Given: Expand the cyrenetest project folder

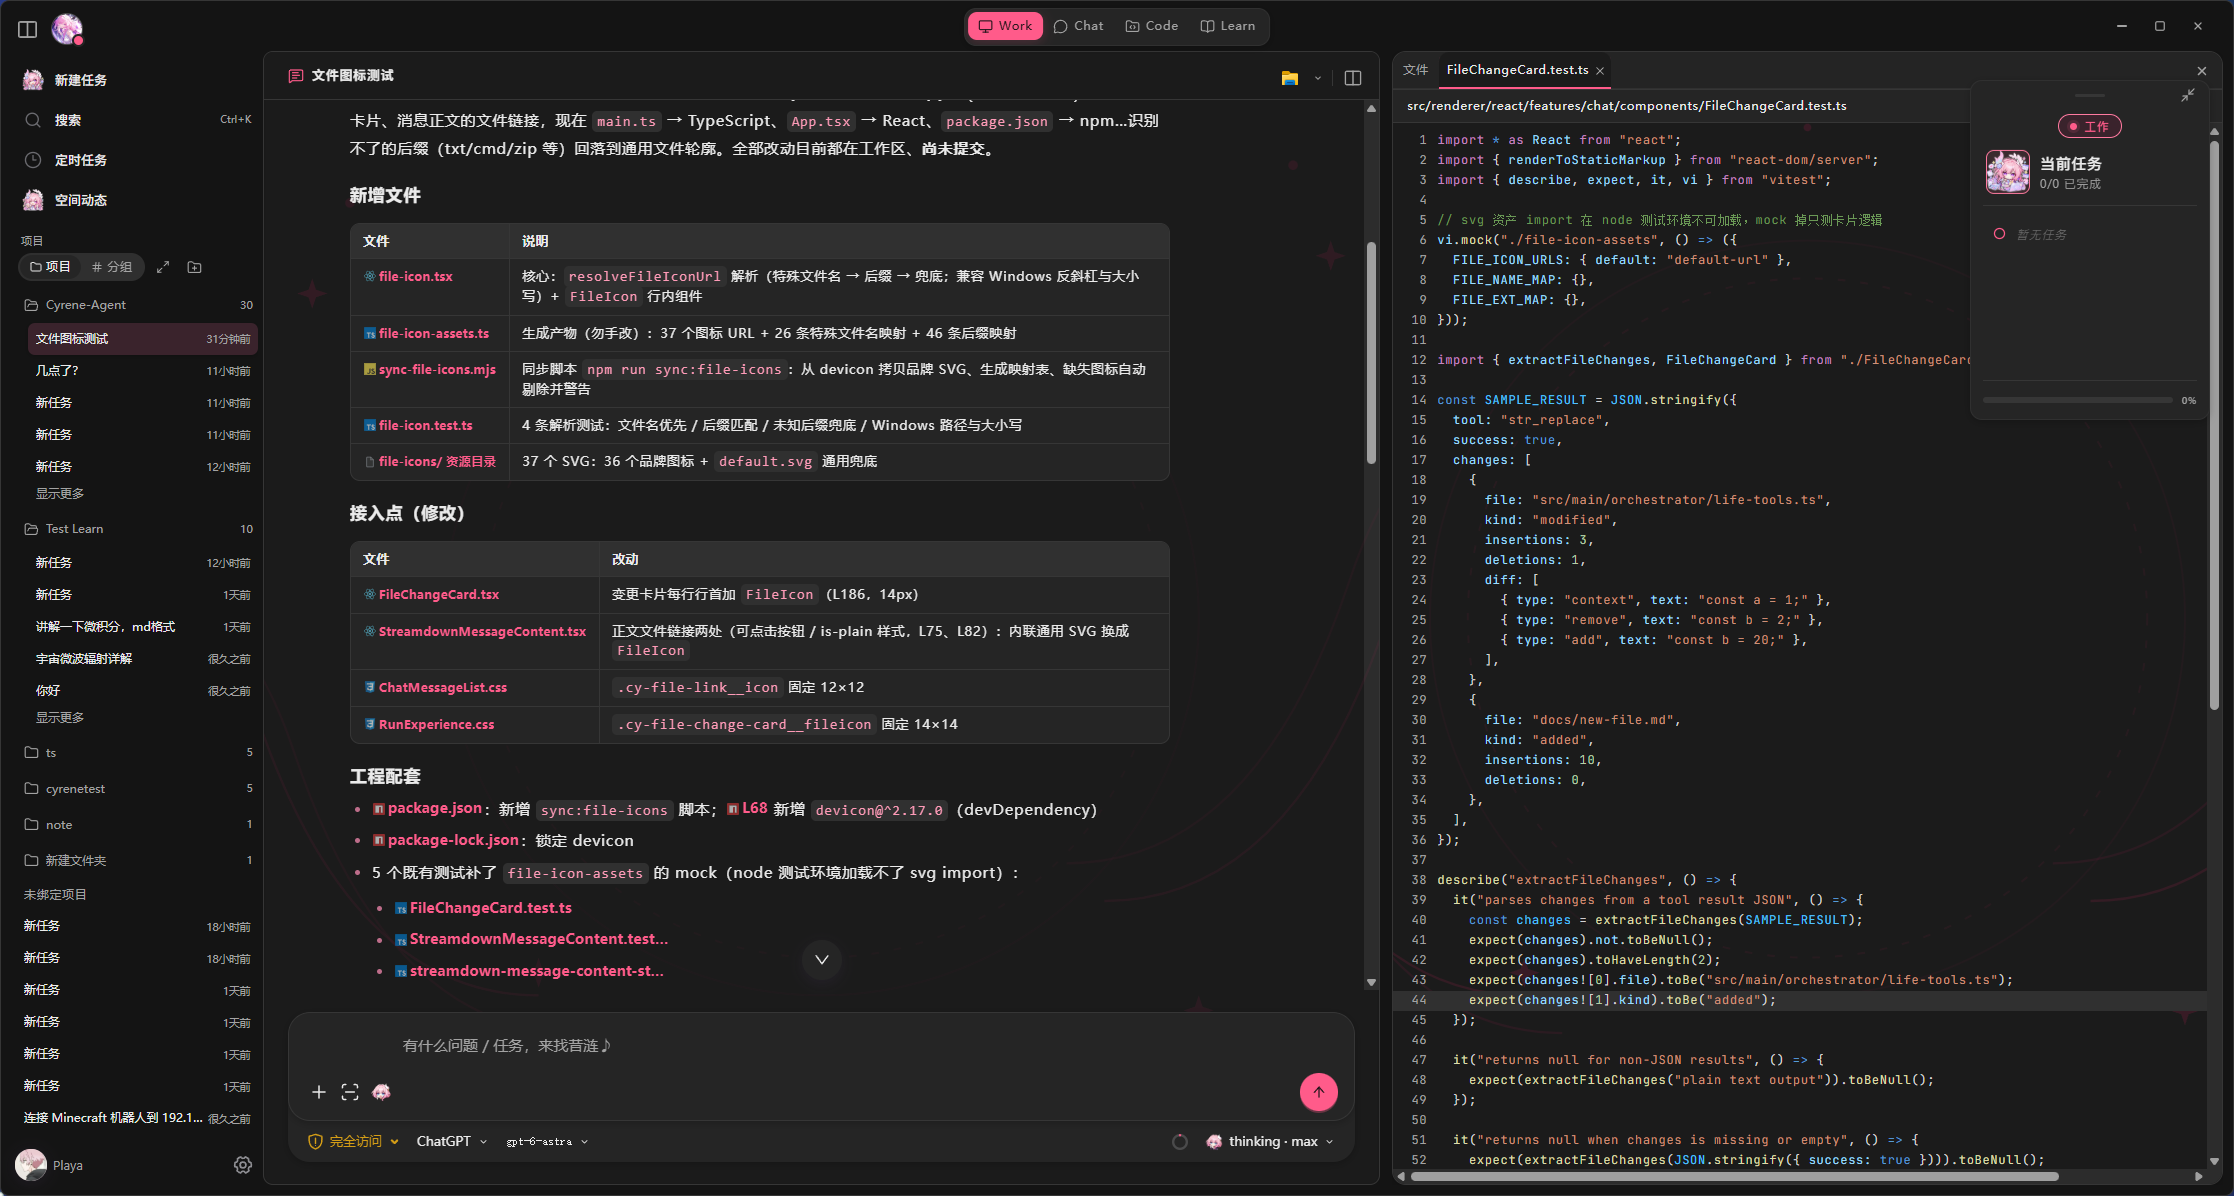Looking at the screenshot, I should point(139,789).
